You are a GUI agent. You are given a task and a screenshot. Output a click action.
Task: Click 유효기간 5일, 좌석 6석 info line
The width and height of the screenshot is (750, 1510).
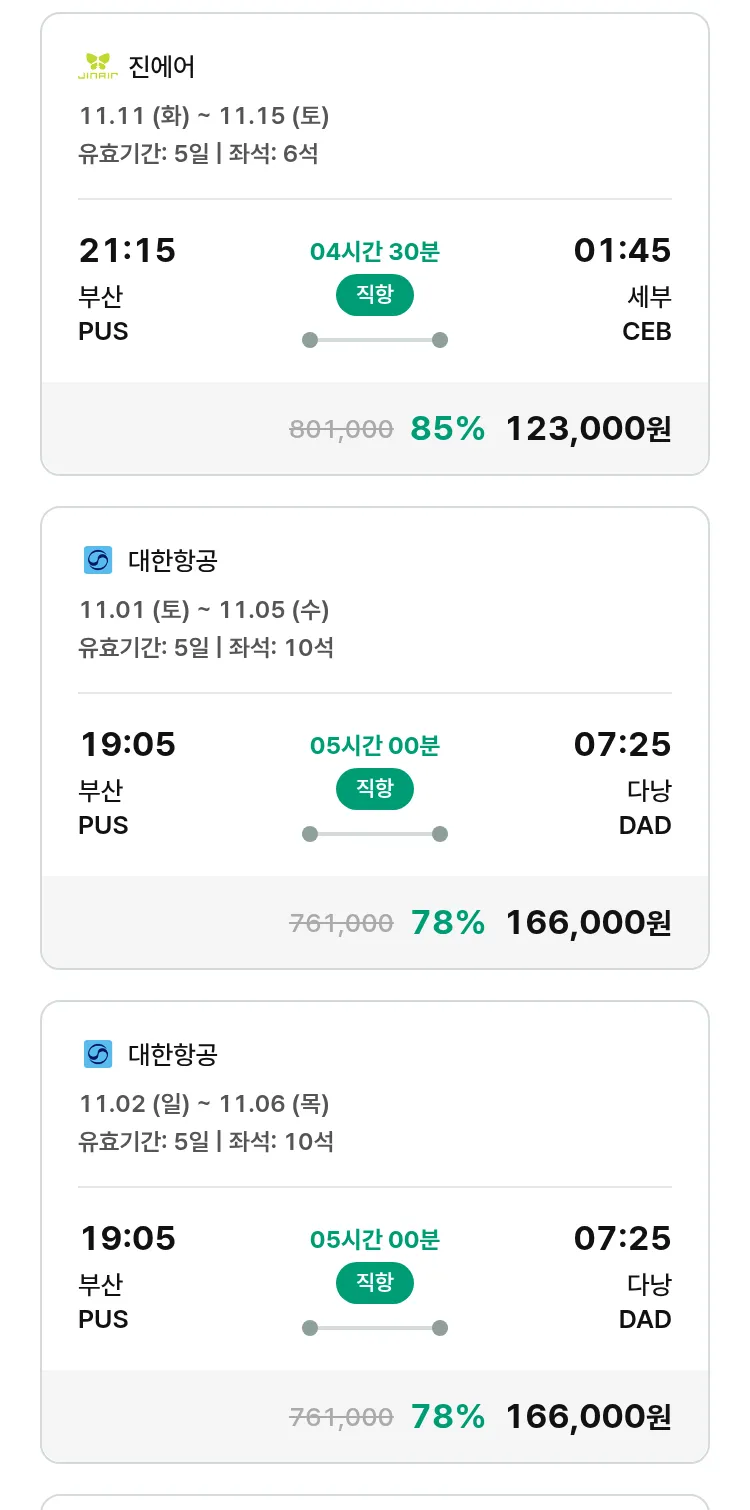[198, 154]
